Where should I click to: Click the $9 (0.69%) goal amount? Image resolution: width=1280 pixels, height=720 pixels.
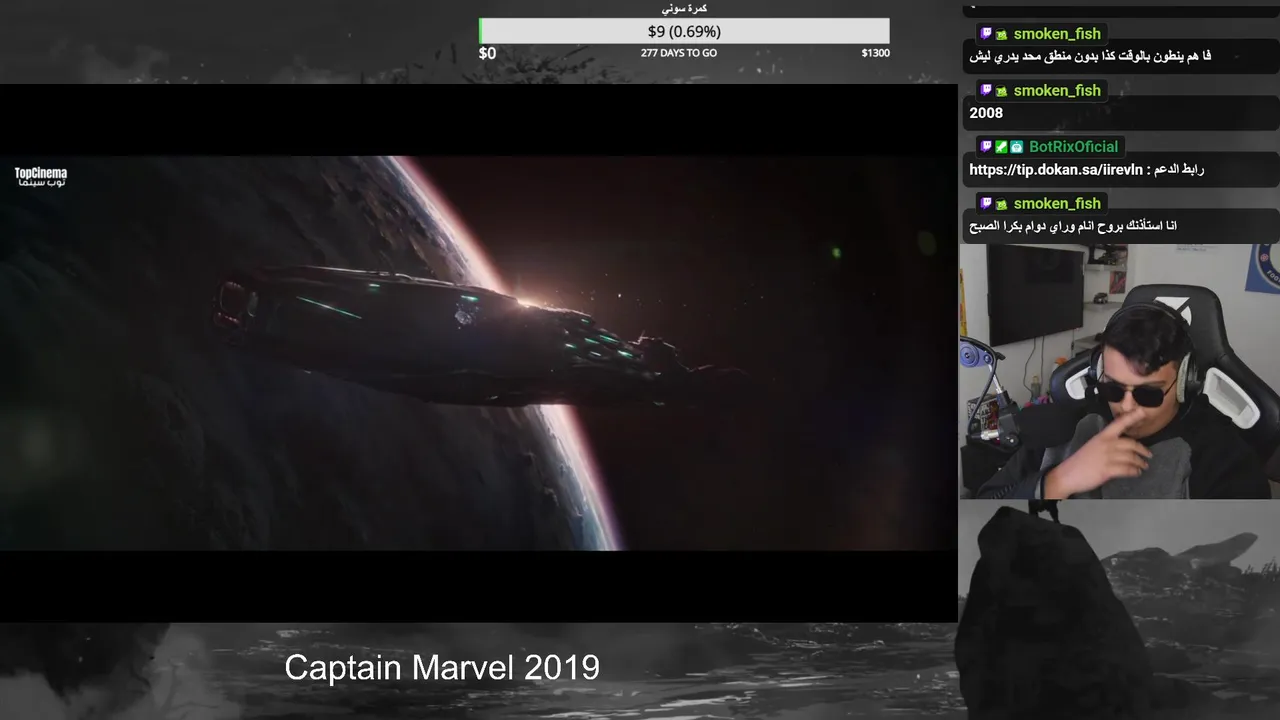click(684, 31)
